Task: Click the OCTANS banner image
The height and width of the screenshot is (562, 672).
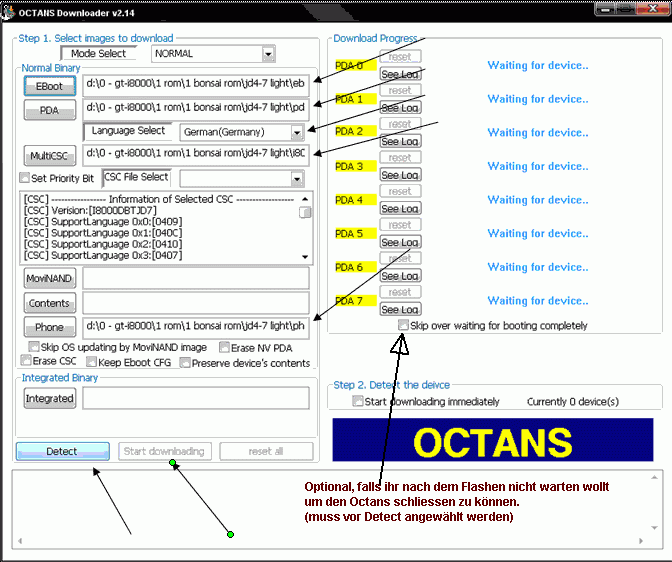Action: (493, 440)
